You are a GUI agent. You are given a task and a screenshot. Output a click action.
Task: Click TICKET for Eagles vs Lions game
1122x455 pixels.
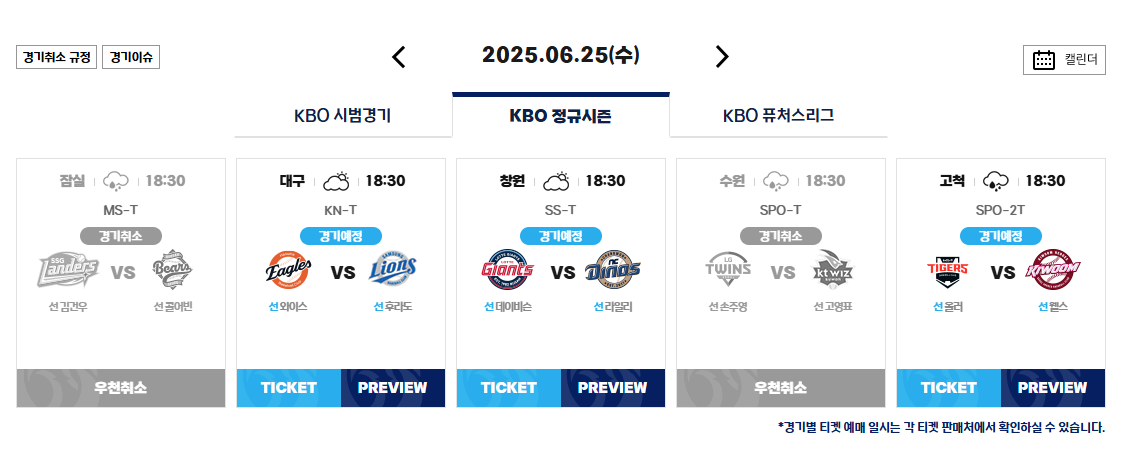coord(289,388)
